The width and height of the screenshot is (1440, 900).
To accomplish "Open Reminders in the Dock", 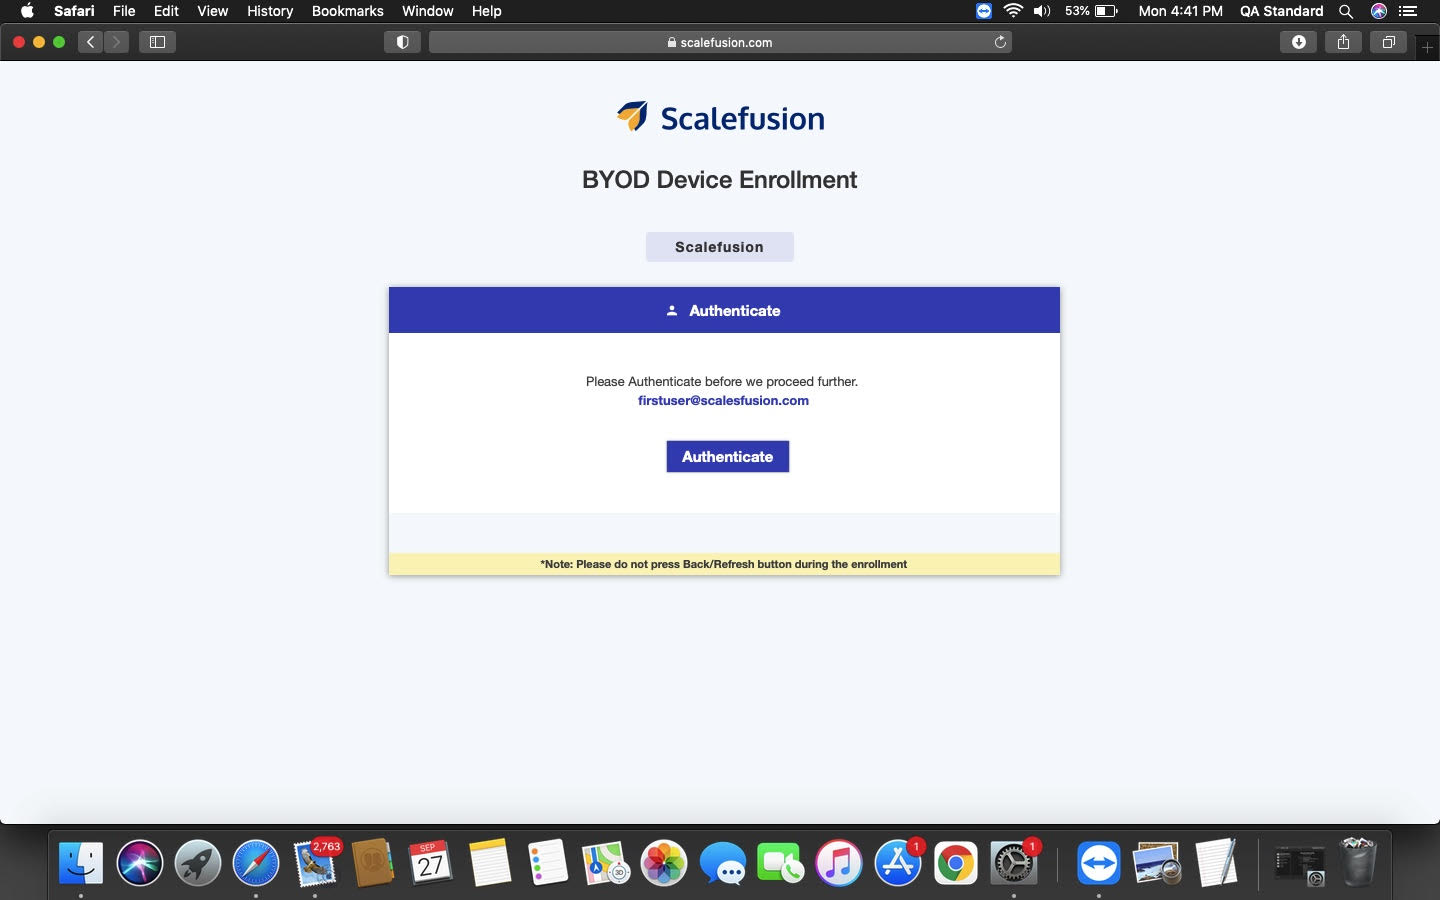I will click(x=548, y=863).
